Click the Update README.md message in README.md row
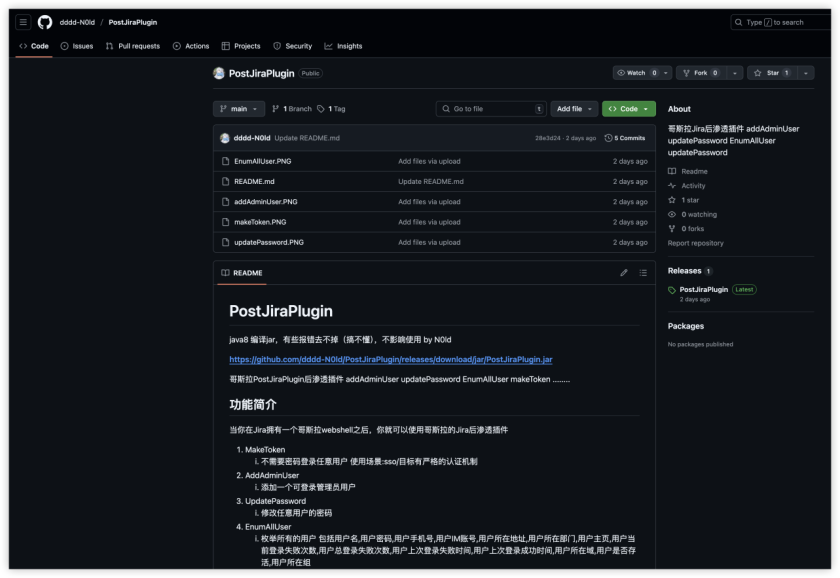 tap(431, 182)
